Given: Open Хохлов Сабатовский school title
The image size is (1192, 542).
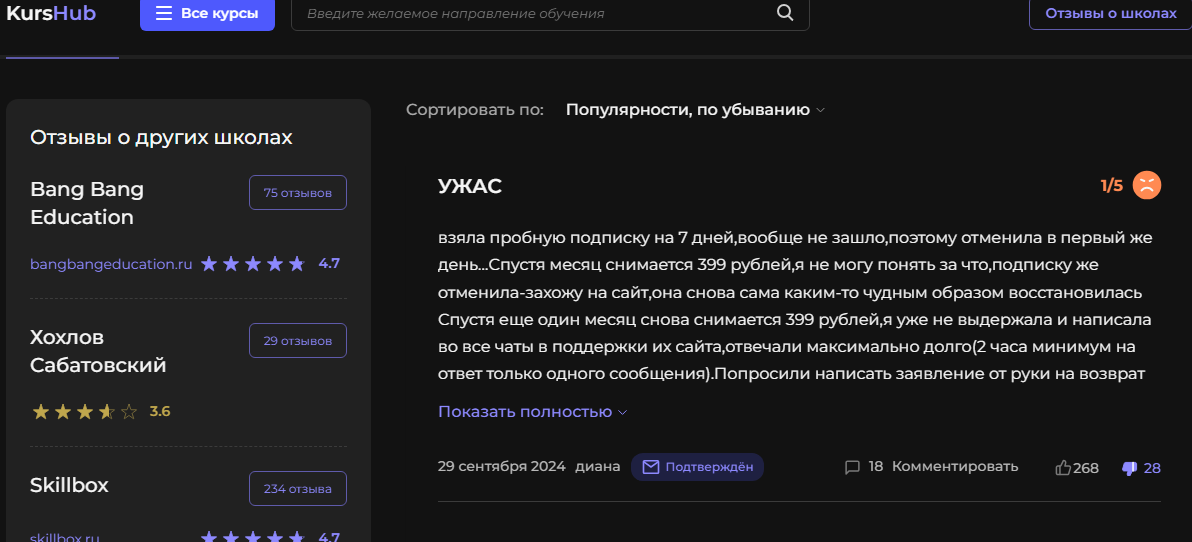Looking at the screenshot, I should tap(98, 351).
